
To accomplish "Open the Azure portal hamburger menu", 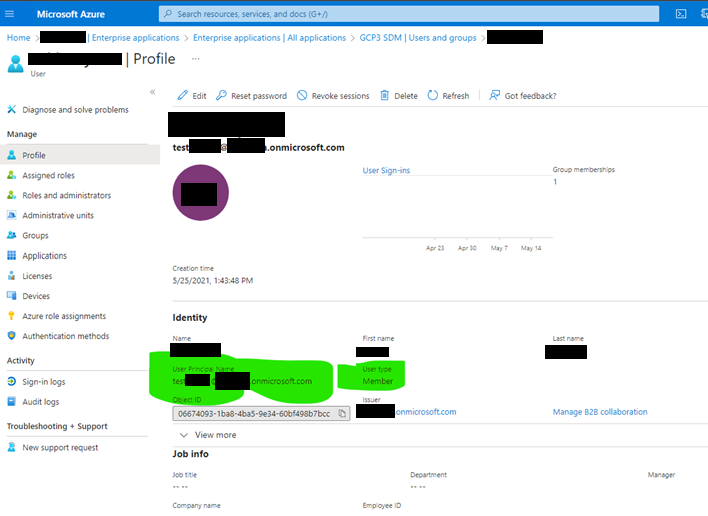I will pos(9,14).
